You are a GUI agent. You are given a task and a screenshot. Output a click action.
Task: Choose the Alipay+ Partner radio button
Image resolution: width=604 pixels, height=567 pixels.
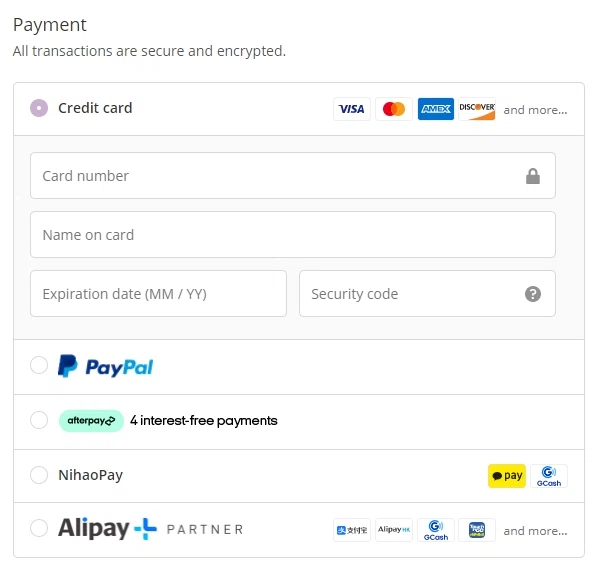point(39,528)
